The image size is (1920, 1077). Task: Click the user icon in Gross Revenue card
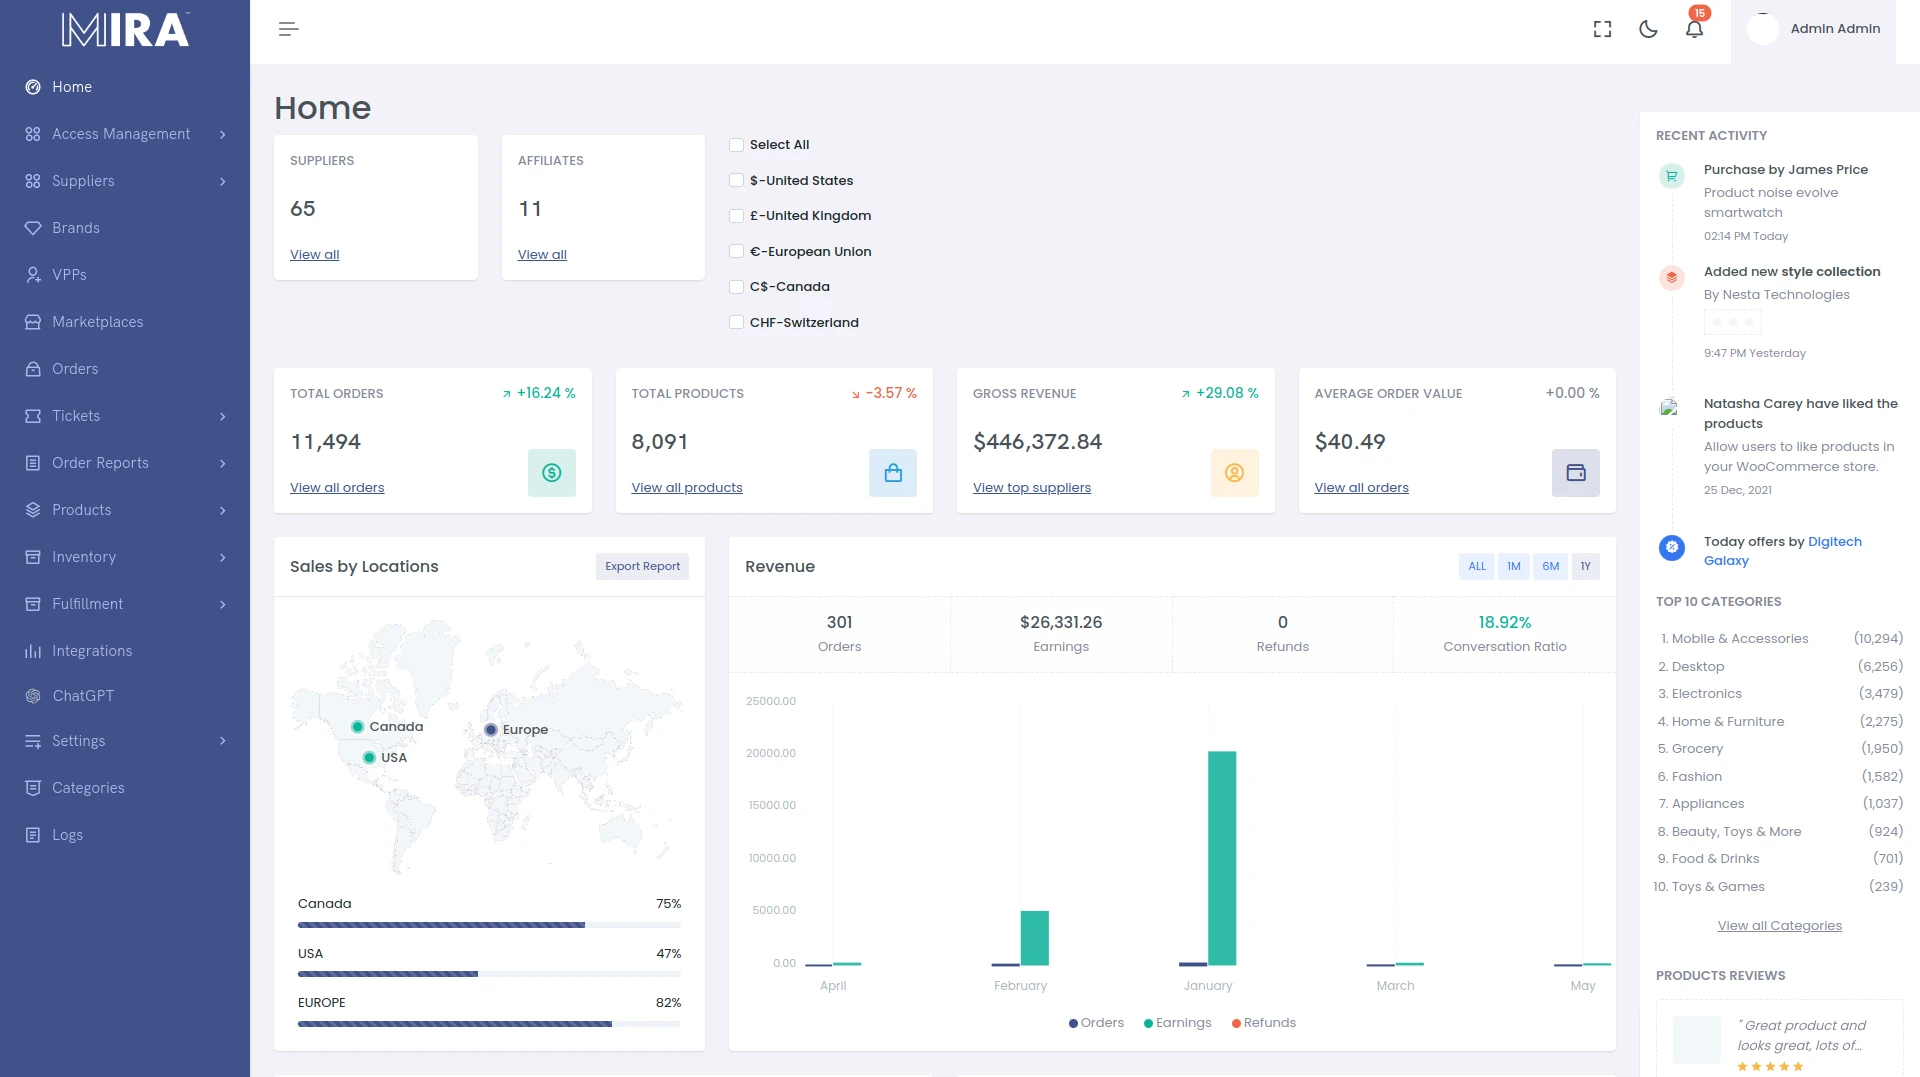click(x=1234, y=473)
